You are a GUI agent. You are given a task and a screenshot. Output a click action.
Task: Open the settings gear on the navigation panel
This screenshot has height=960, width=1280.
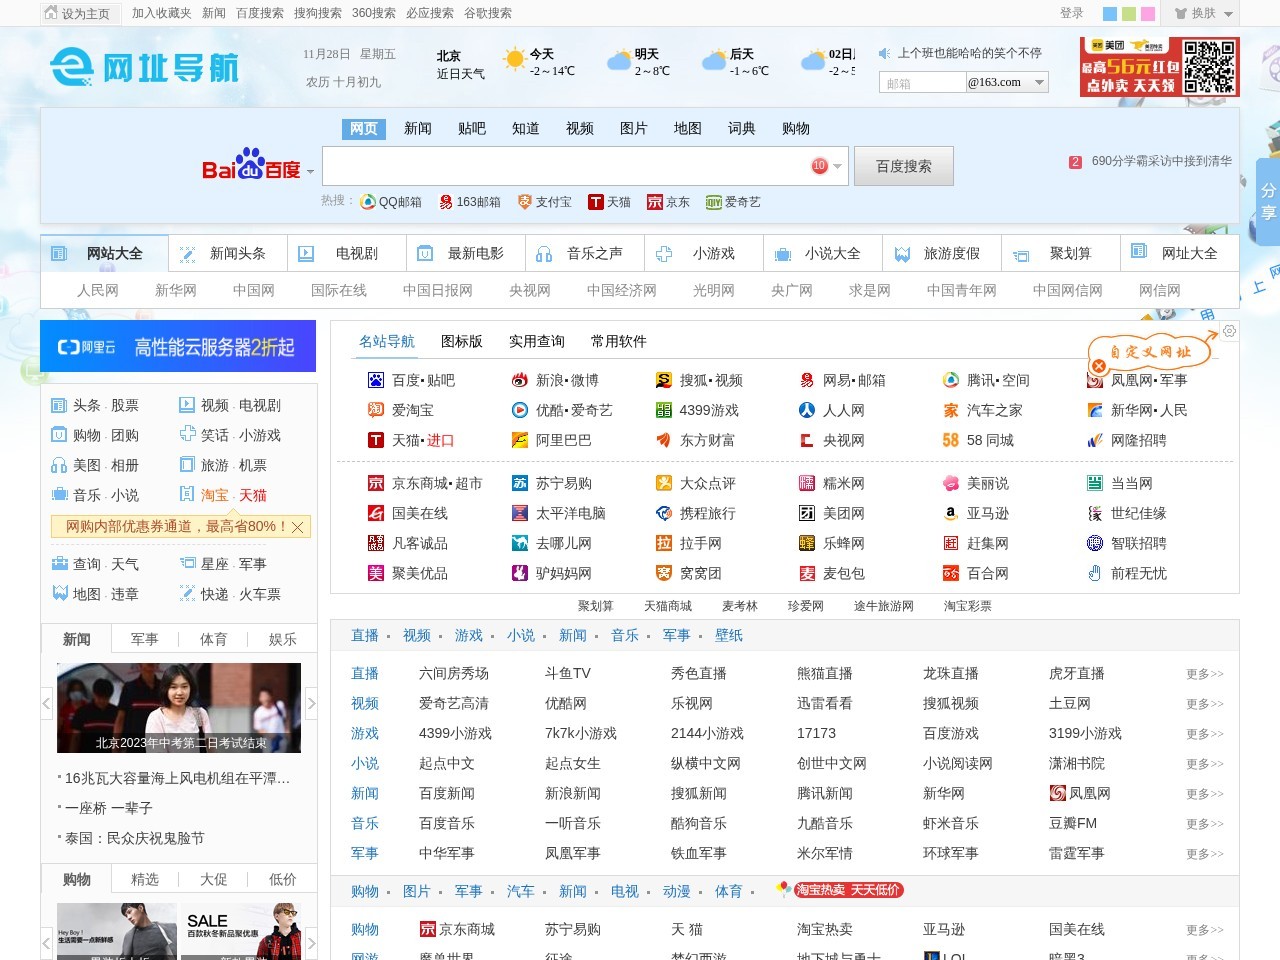[1229, 331]
